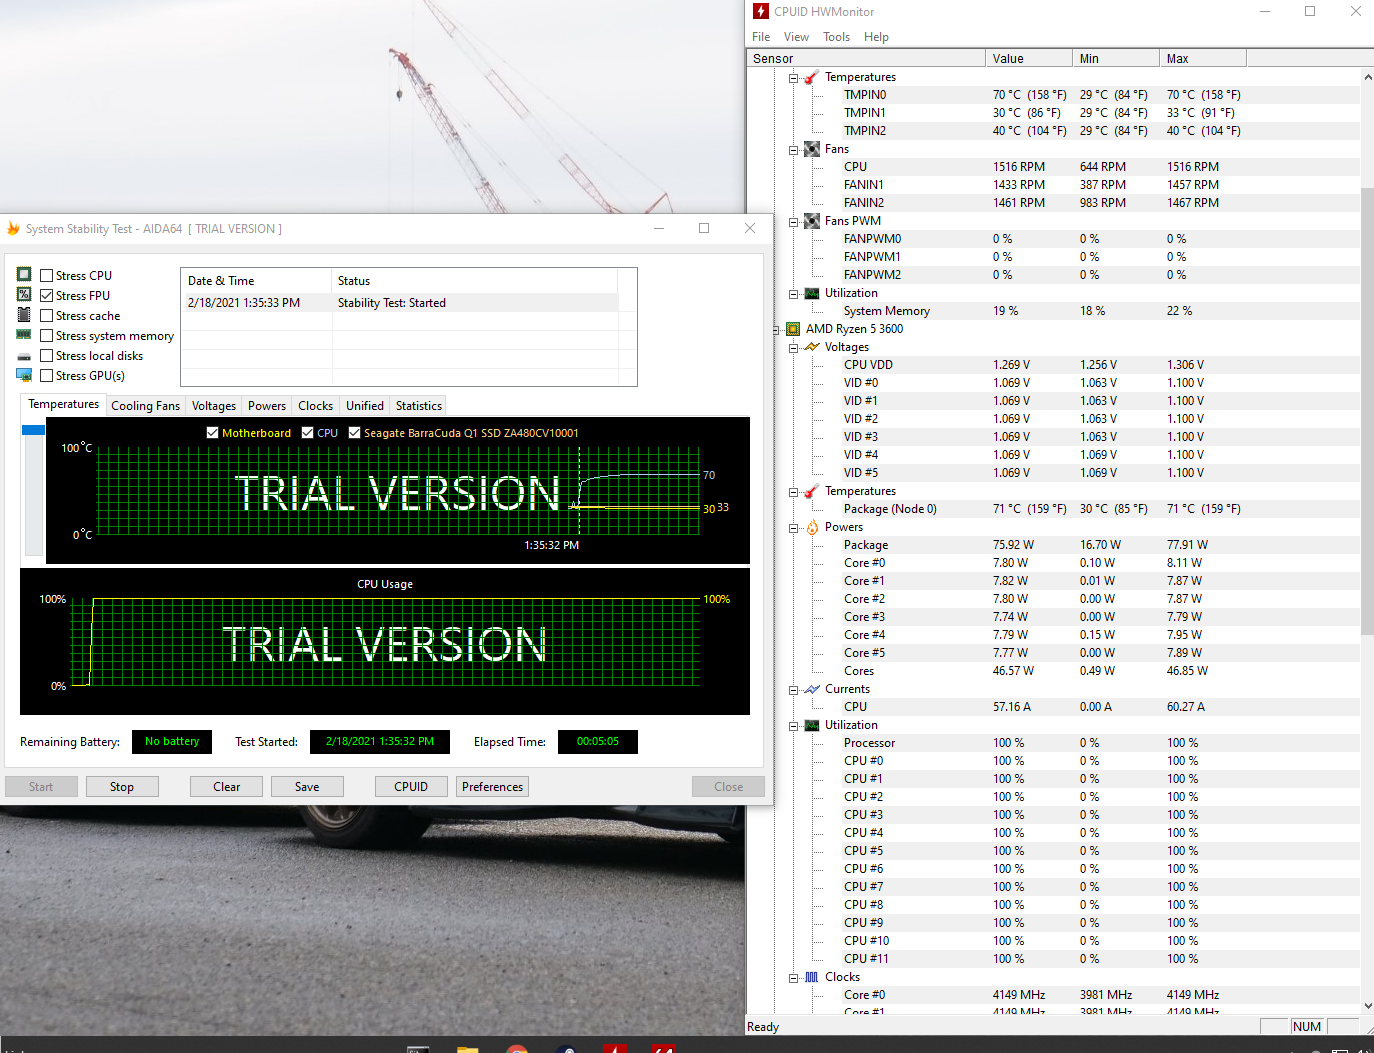Click the fan icon beside Fans PWM

(x=811, y=221)
